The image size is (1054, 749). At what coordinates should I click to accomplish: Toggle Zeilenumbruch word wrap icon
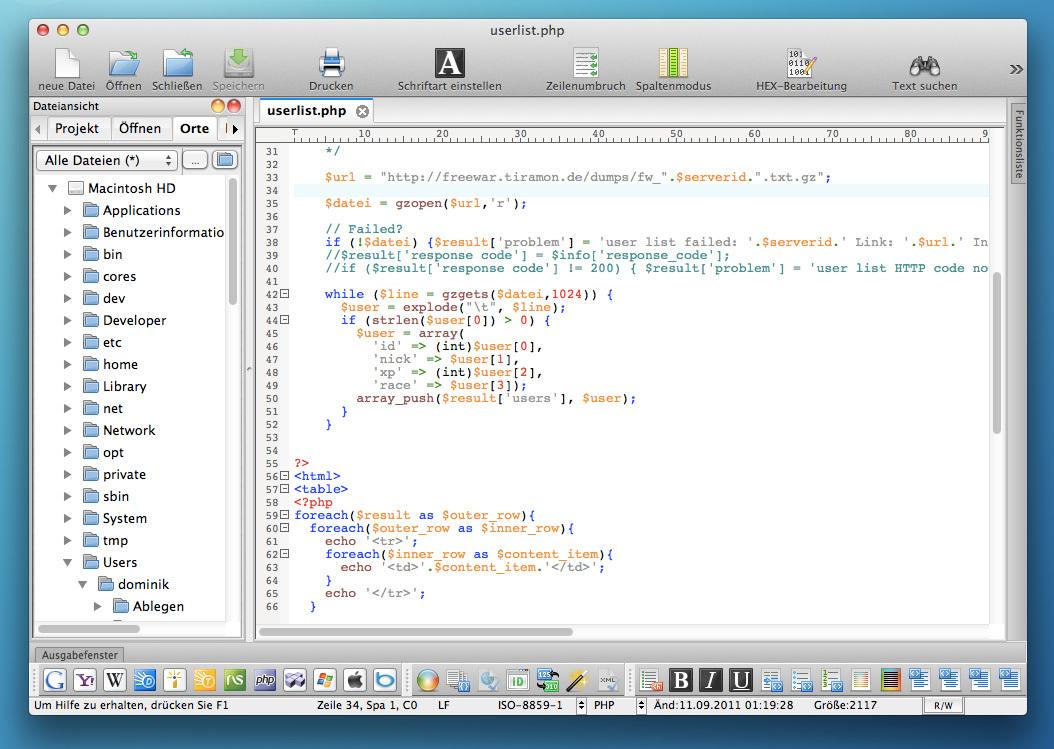click(x=585, y=65)
